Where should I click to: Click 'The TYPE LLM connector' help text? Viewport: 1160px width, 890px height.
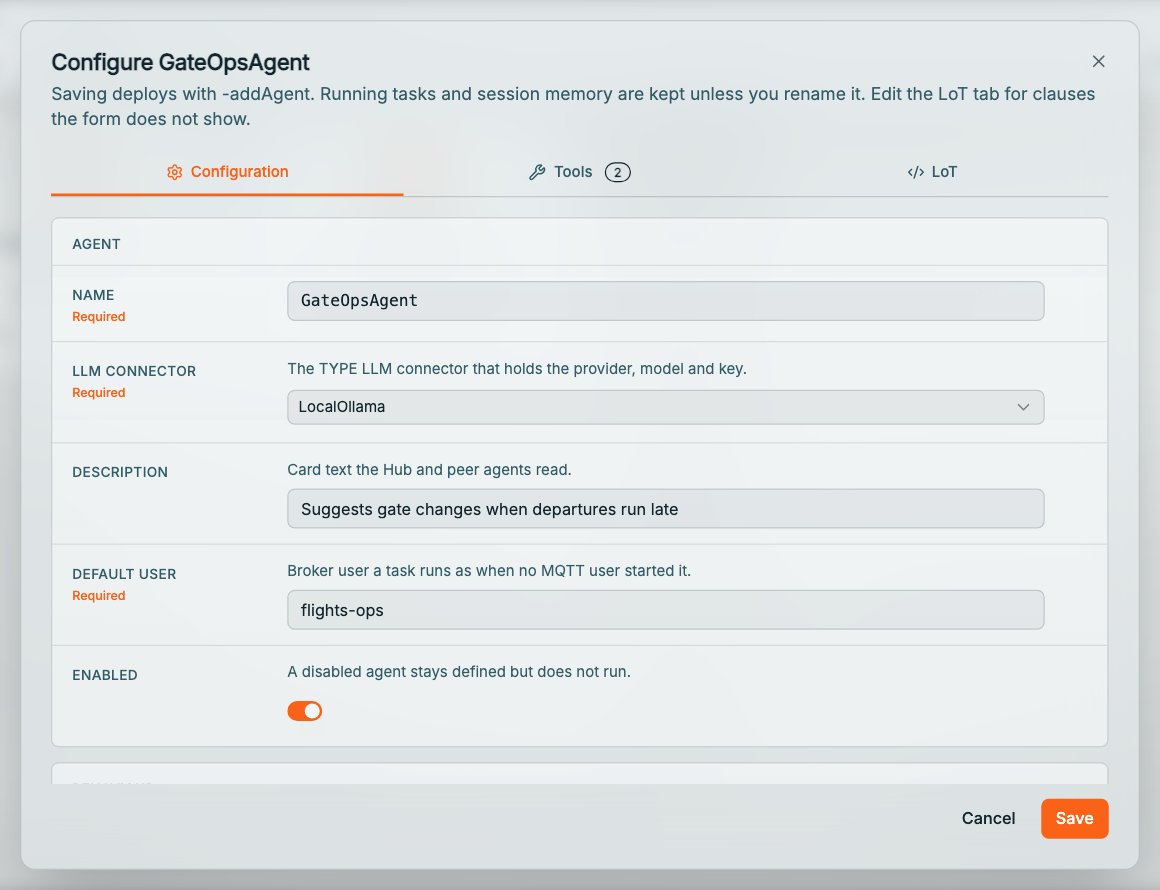point(516,368)
